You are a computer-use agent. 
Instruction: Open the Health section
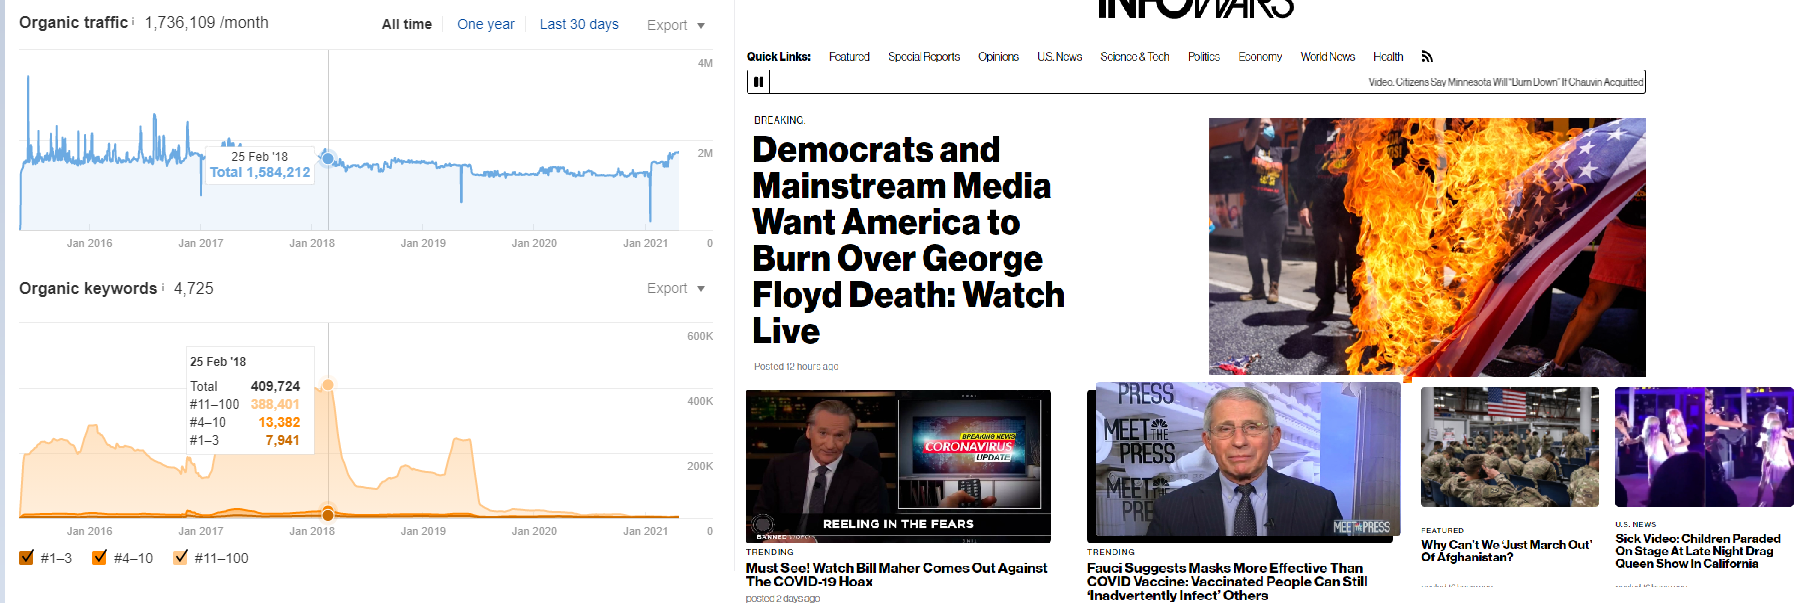1388,57
